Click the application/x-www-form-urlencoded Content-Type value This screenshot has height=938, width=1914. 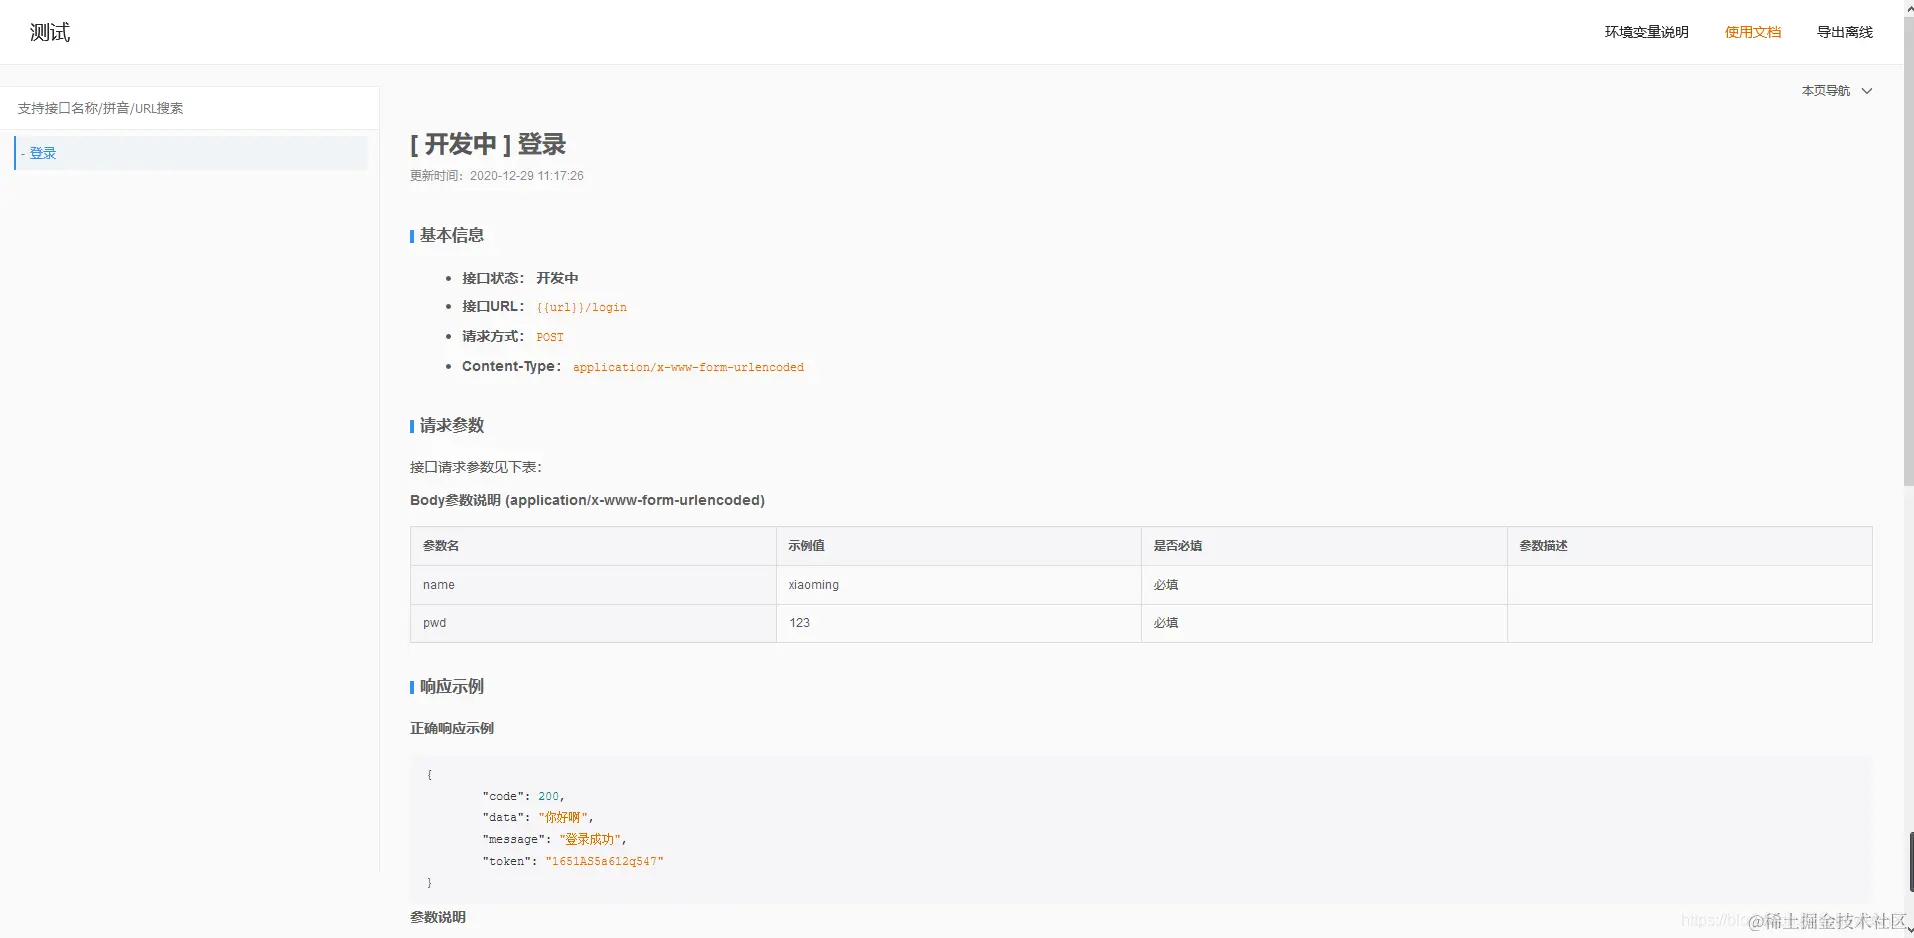pos(688,367)
